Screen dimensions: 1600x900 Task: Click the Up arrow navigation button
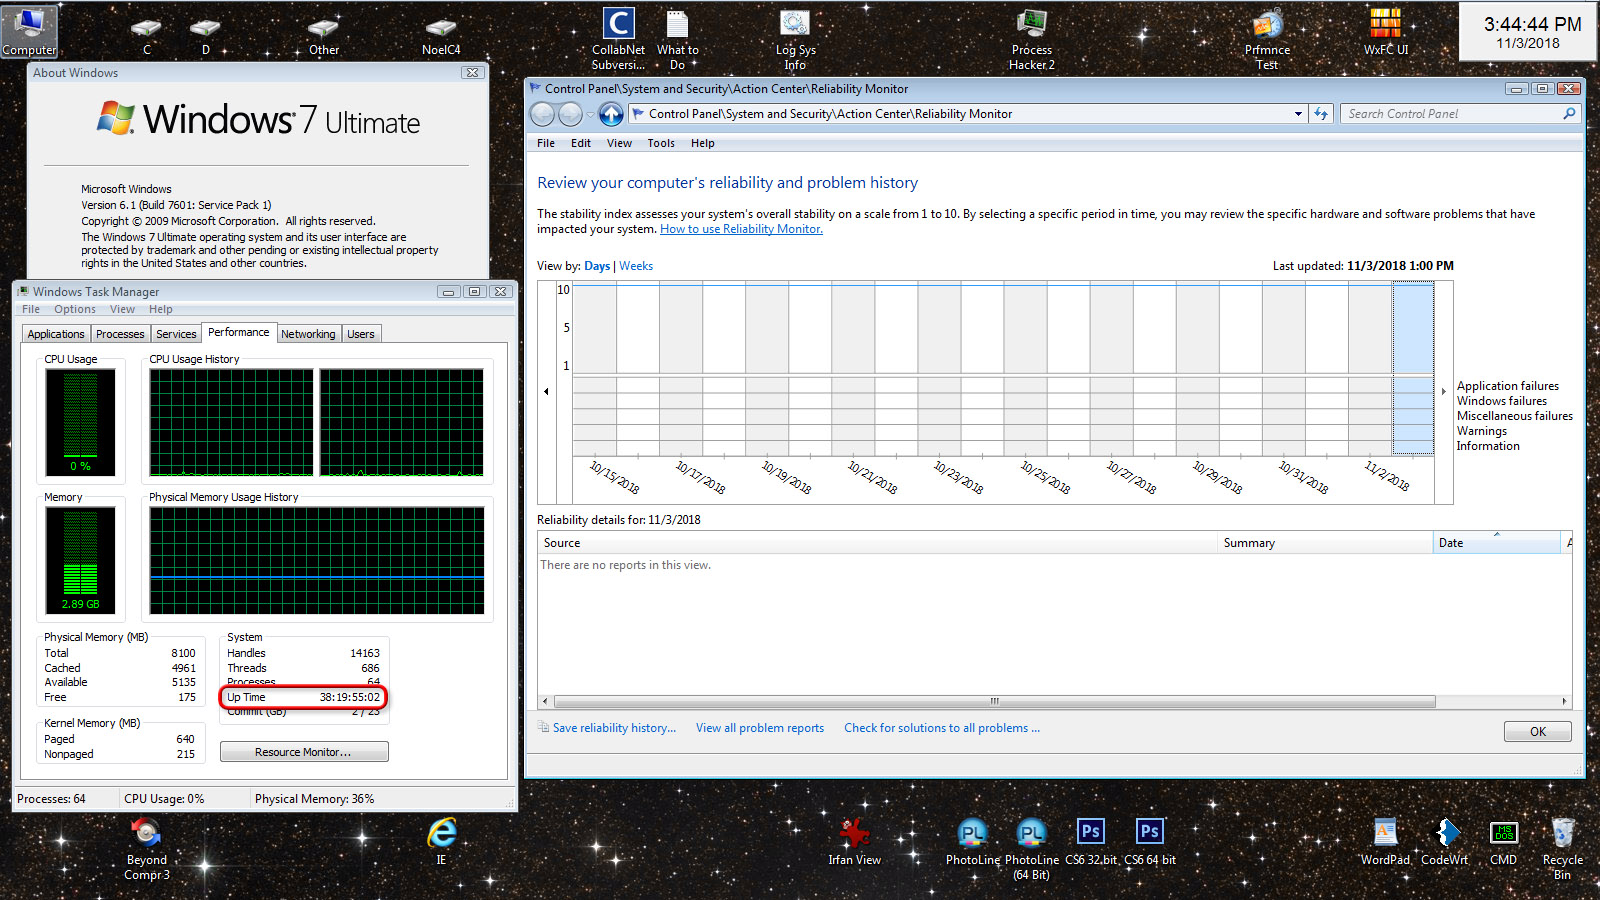pos(611,114)
